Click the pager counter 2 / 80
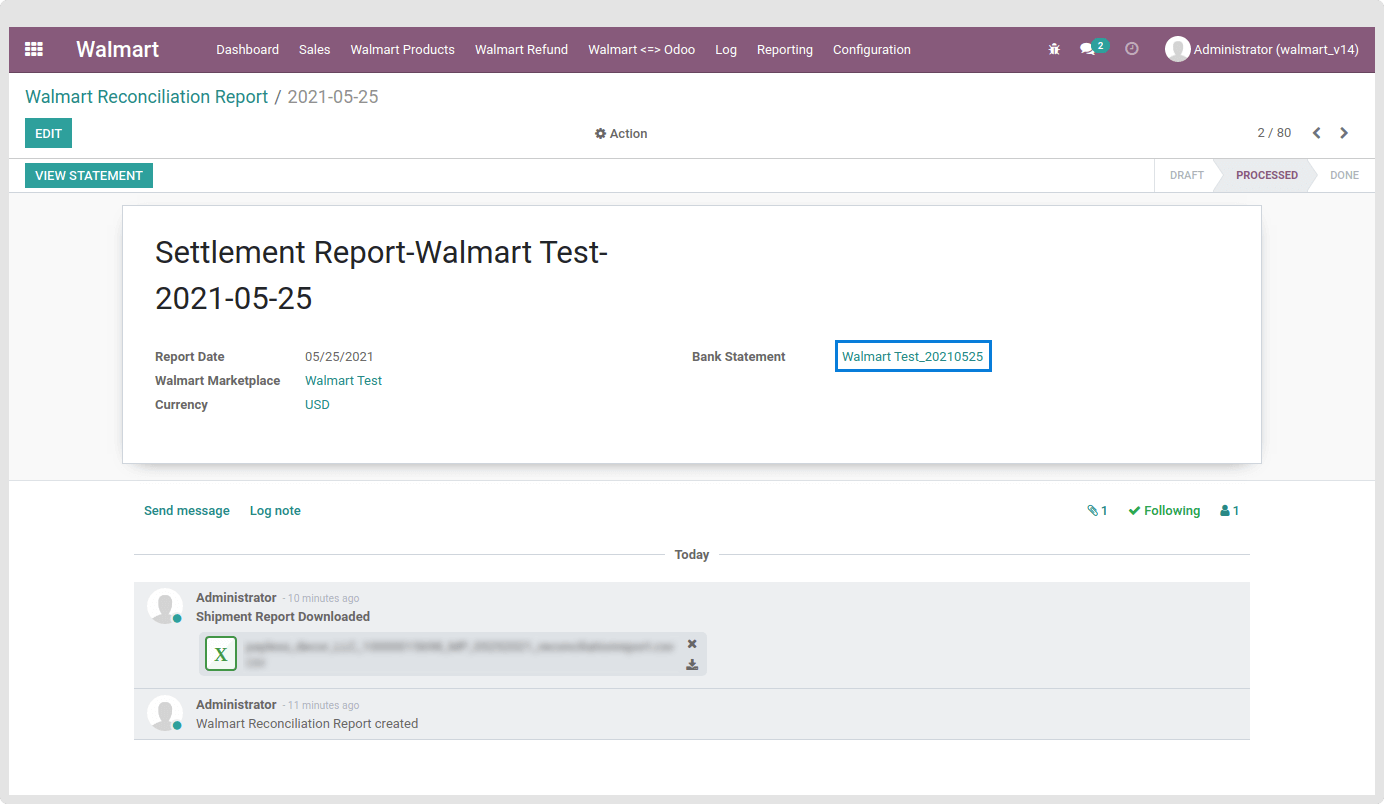The width and height of the screenshot is (1384, 804). pyautogui.click(x=1274, y=133)
